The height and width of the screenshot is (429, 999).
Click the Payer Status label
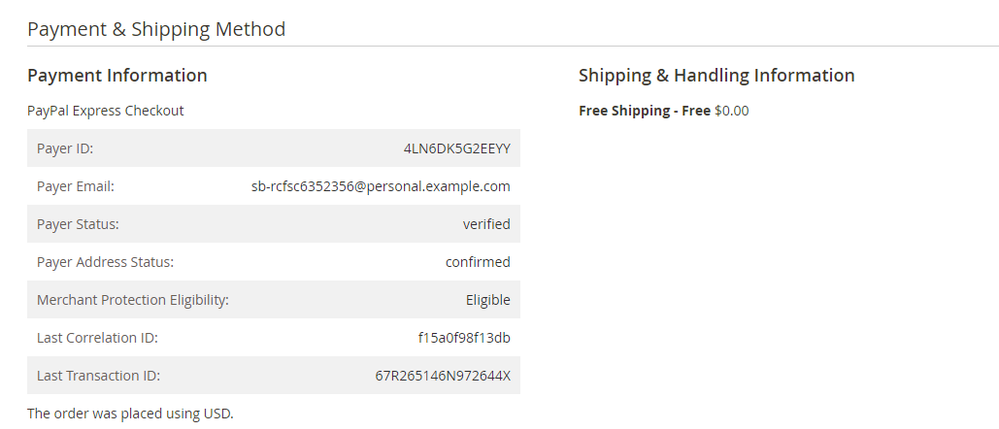[78, 224]
